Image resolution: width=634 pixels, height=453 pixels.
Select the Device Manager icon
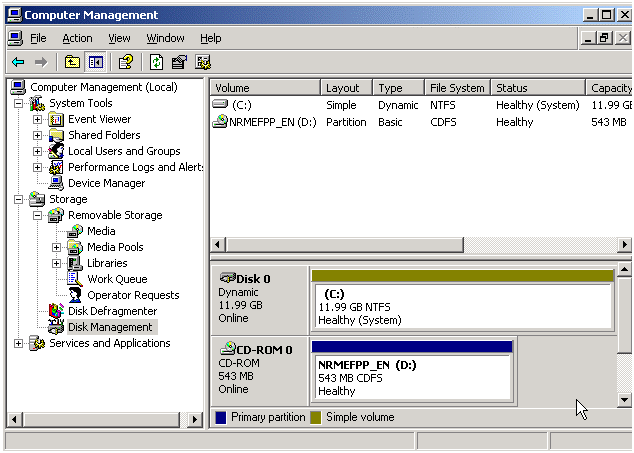(56, 183)
